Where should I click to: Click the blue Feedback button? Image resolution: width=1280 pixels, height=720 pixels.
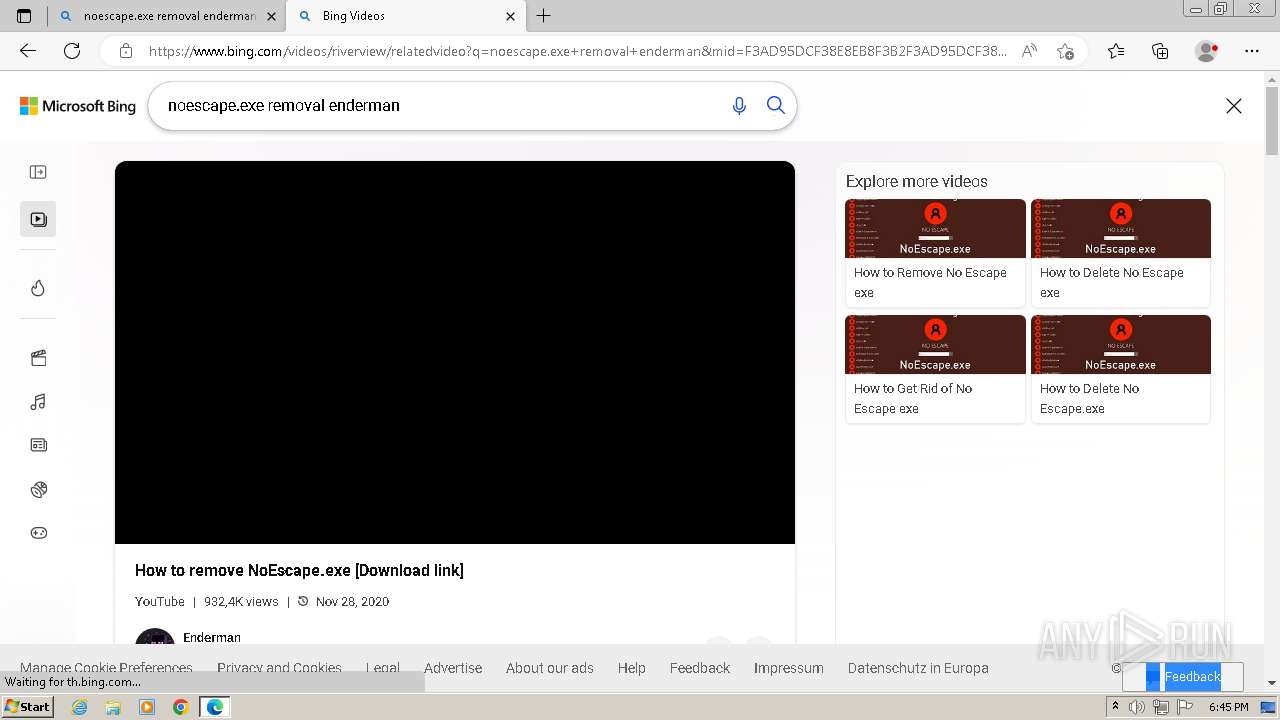pos(1183,677)
